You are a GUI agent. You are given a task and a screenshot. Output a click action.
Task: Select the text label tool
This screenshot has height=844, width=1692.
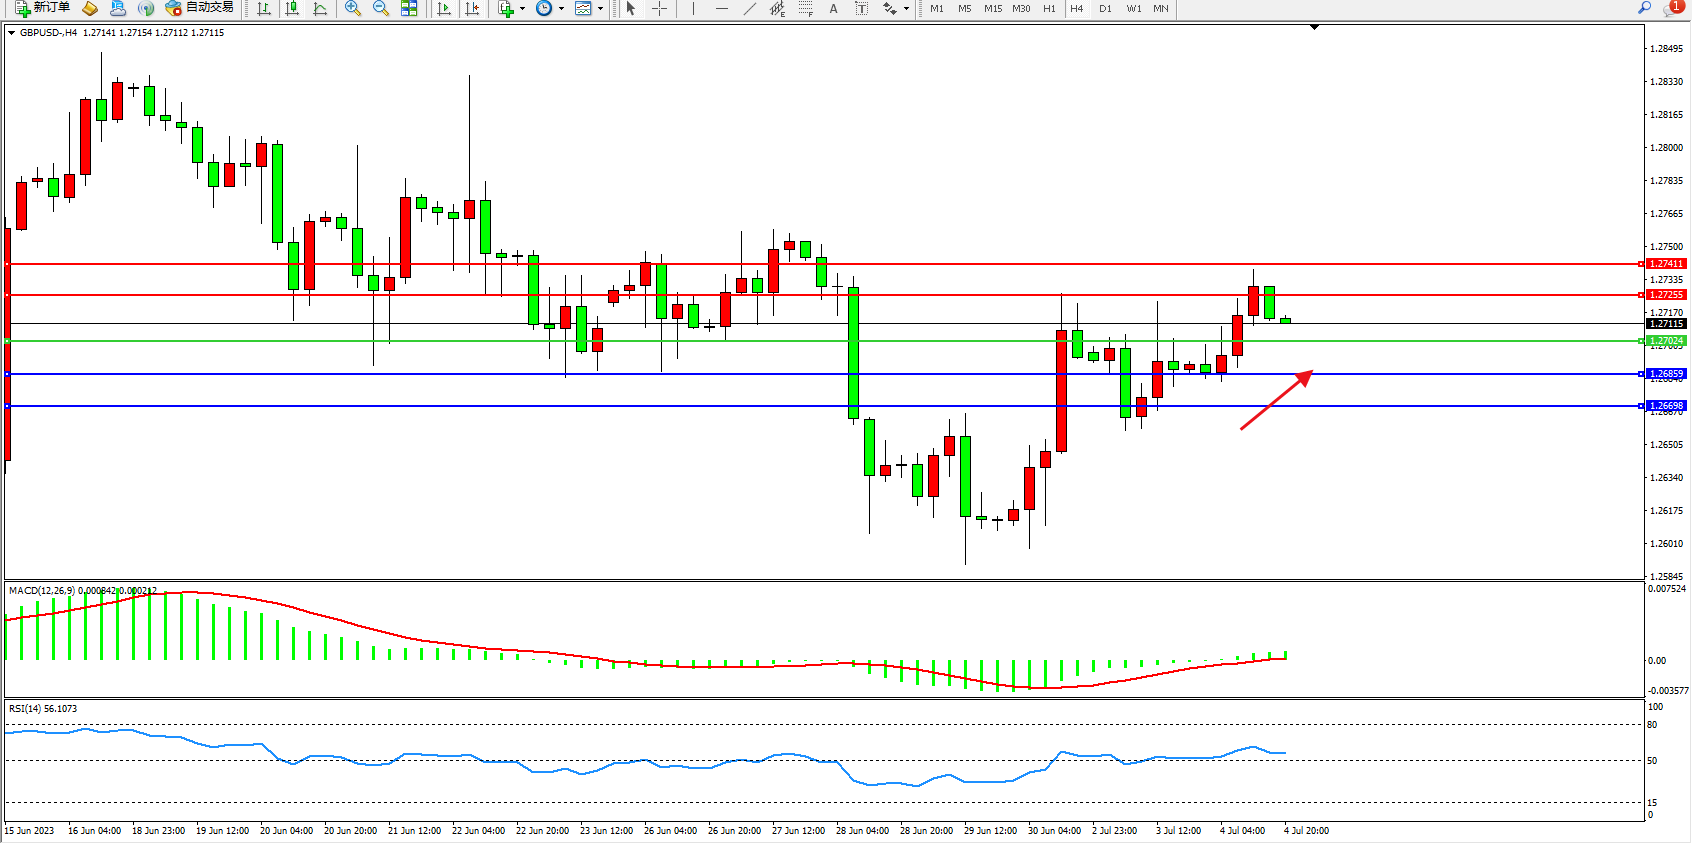pos(833,8)
